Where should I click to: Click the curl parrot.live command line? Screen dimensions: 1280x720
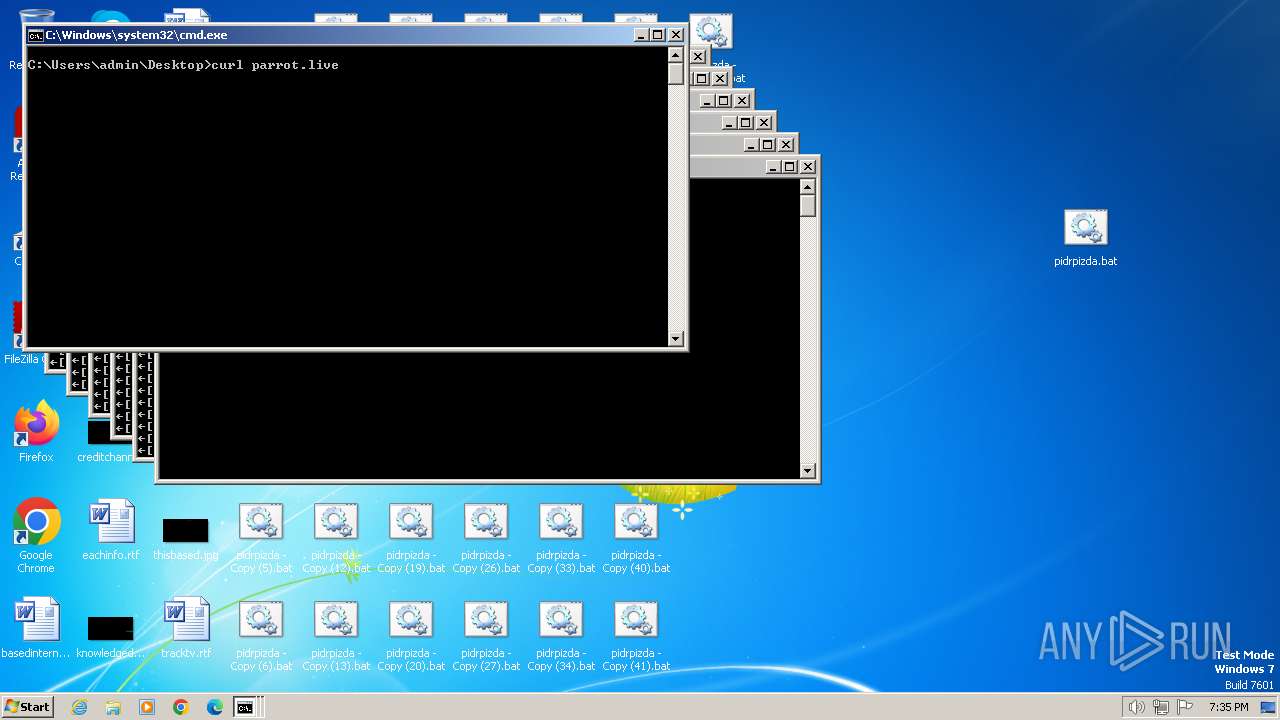(183, 65)
